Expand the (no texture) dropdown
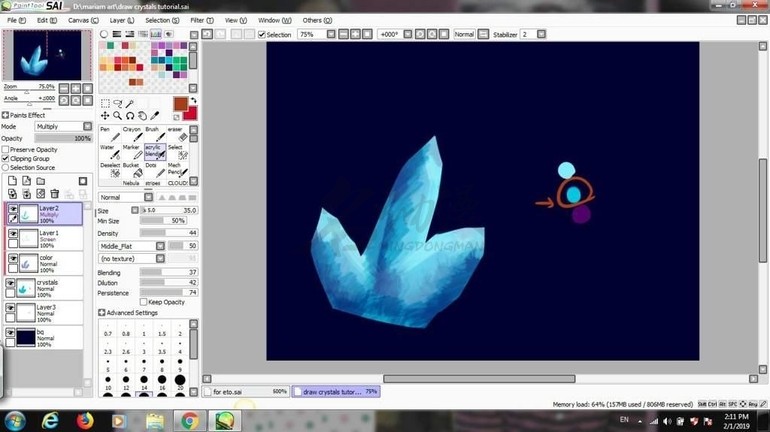The height and width of the screenshot is (432, 770). tap(146, 258)
